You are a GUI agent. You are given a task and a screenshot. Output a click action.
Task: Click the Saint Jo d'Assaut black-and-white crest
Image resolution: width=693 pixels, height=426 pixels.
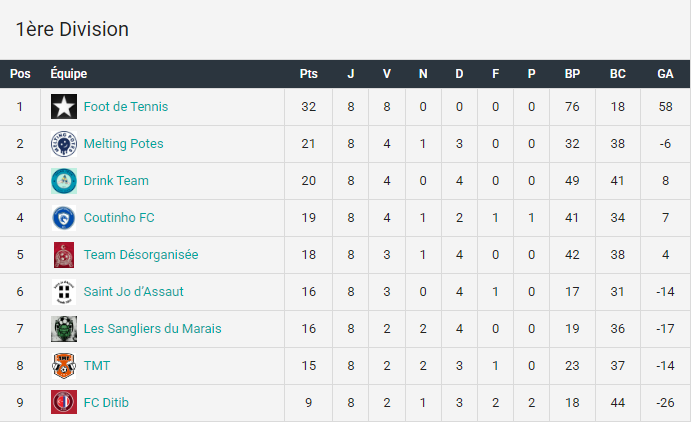(64, 292)
